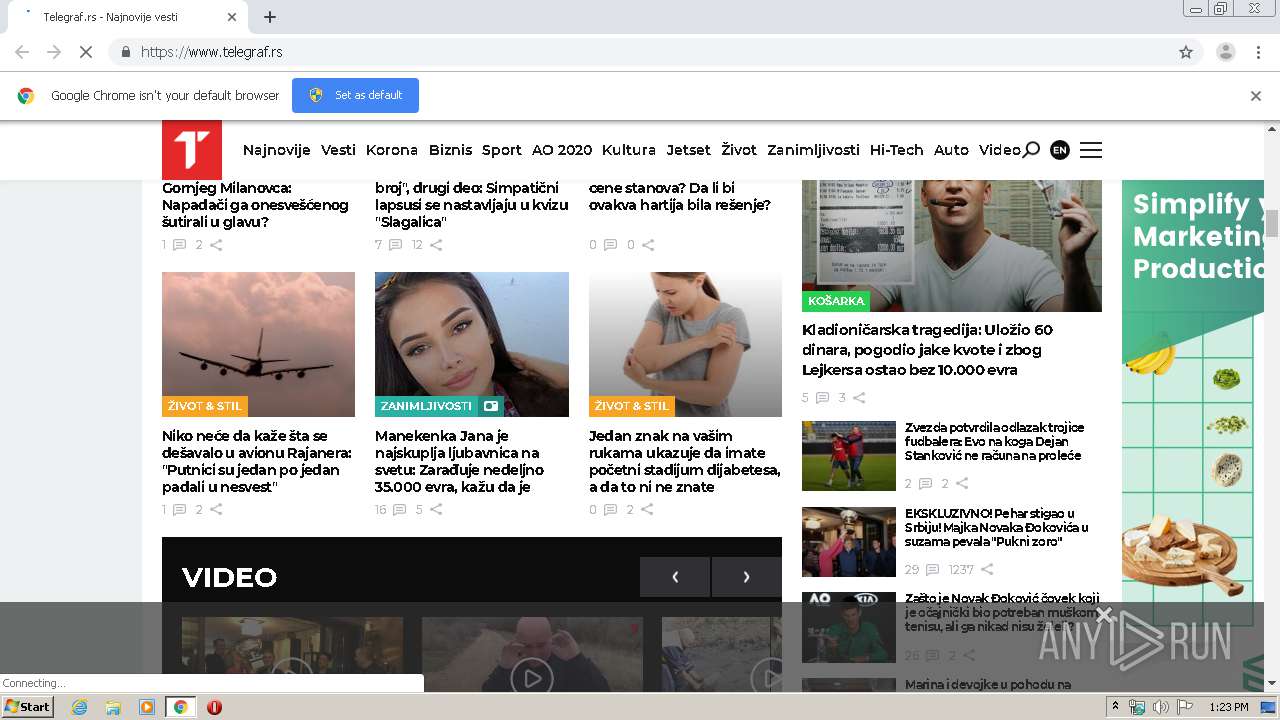This screenshot has height=720, width=1280.
Task: Show previous videos with left arrow
Action: (675, 577)
